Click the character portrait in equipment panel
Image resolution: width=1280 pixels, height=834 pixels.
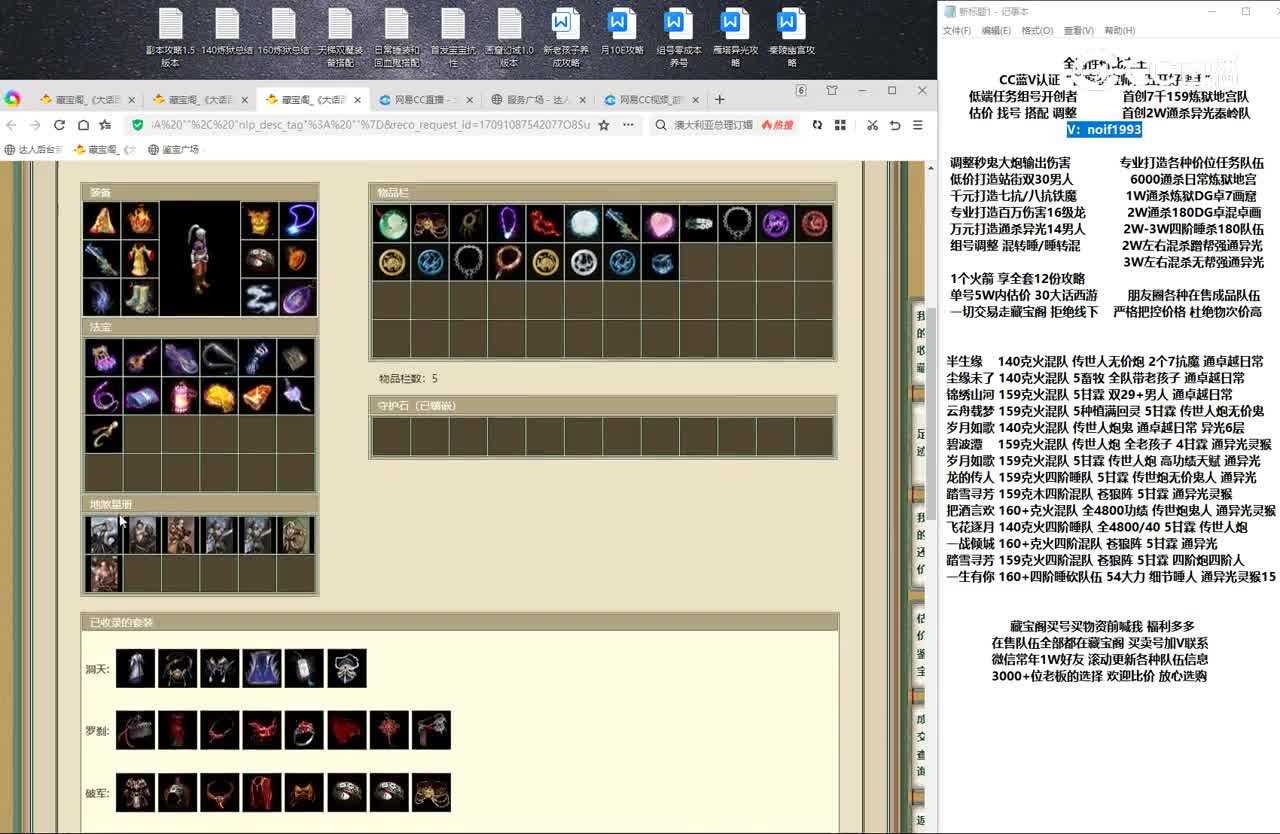click(199, 259)
